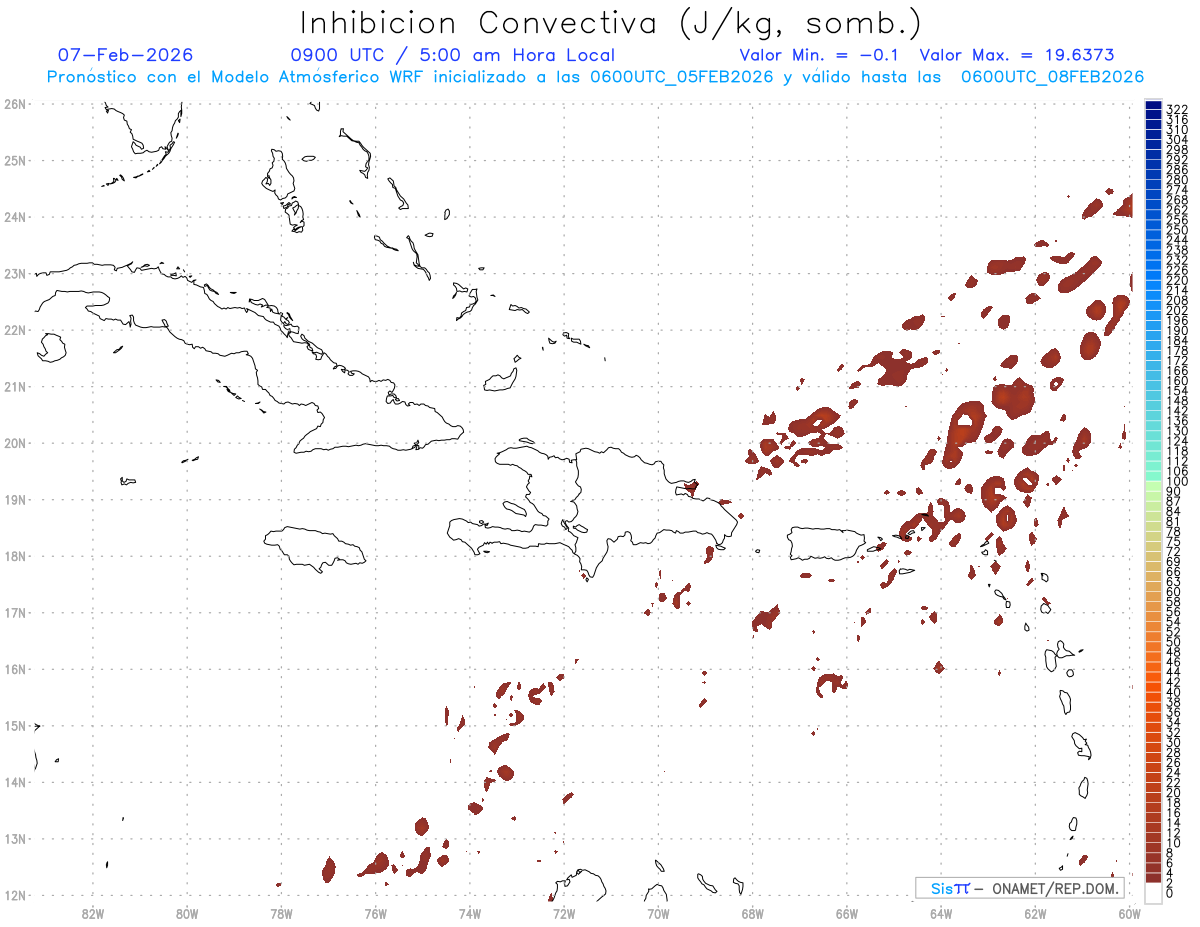This screenshot has width=1200, height=927.
Task: Click the 68W longitude label
Action: click(753, 913)
